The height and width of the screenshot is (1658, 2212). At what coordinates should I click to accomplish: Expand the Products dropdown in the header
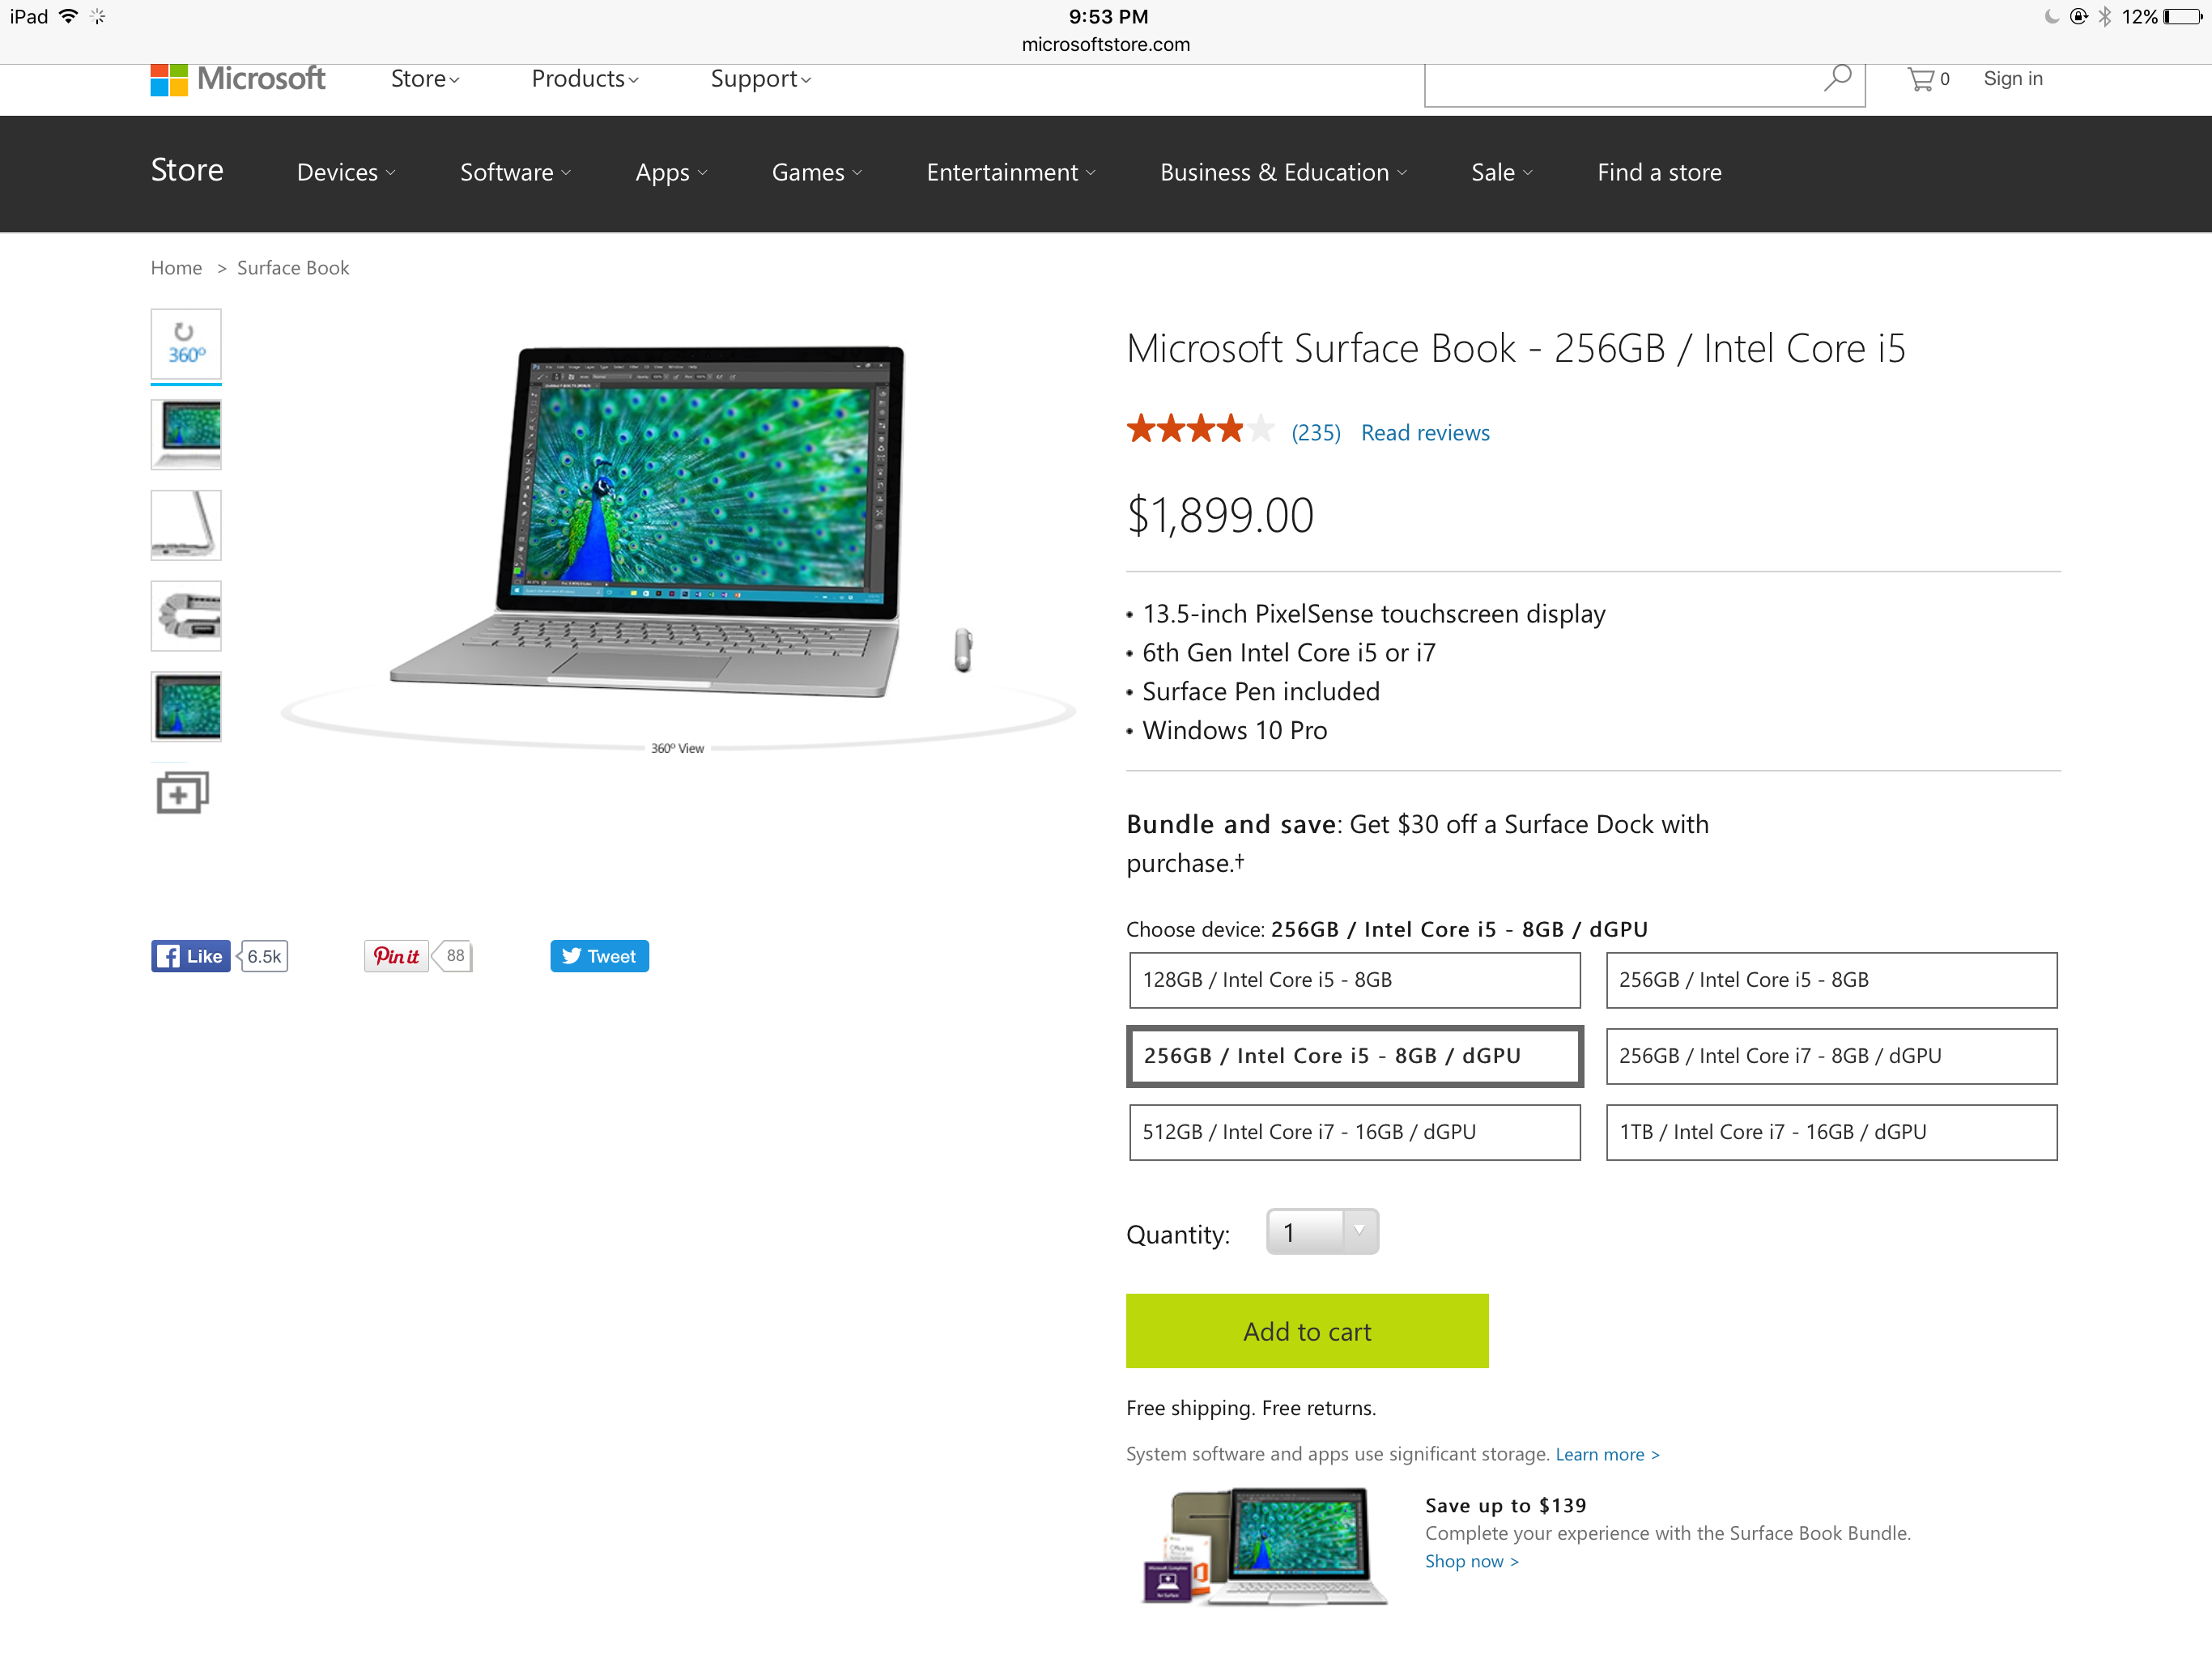[x=584, y=79]
